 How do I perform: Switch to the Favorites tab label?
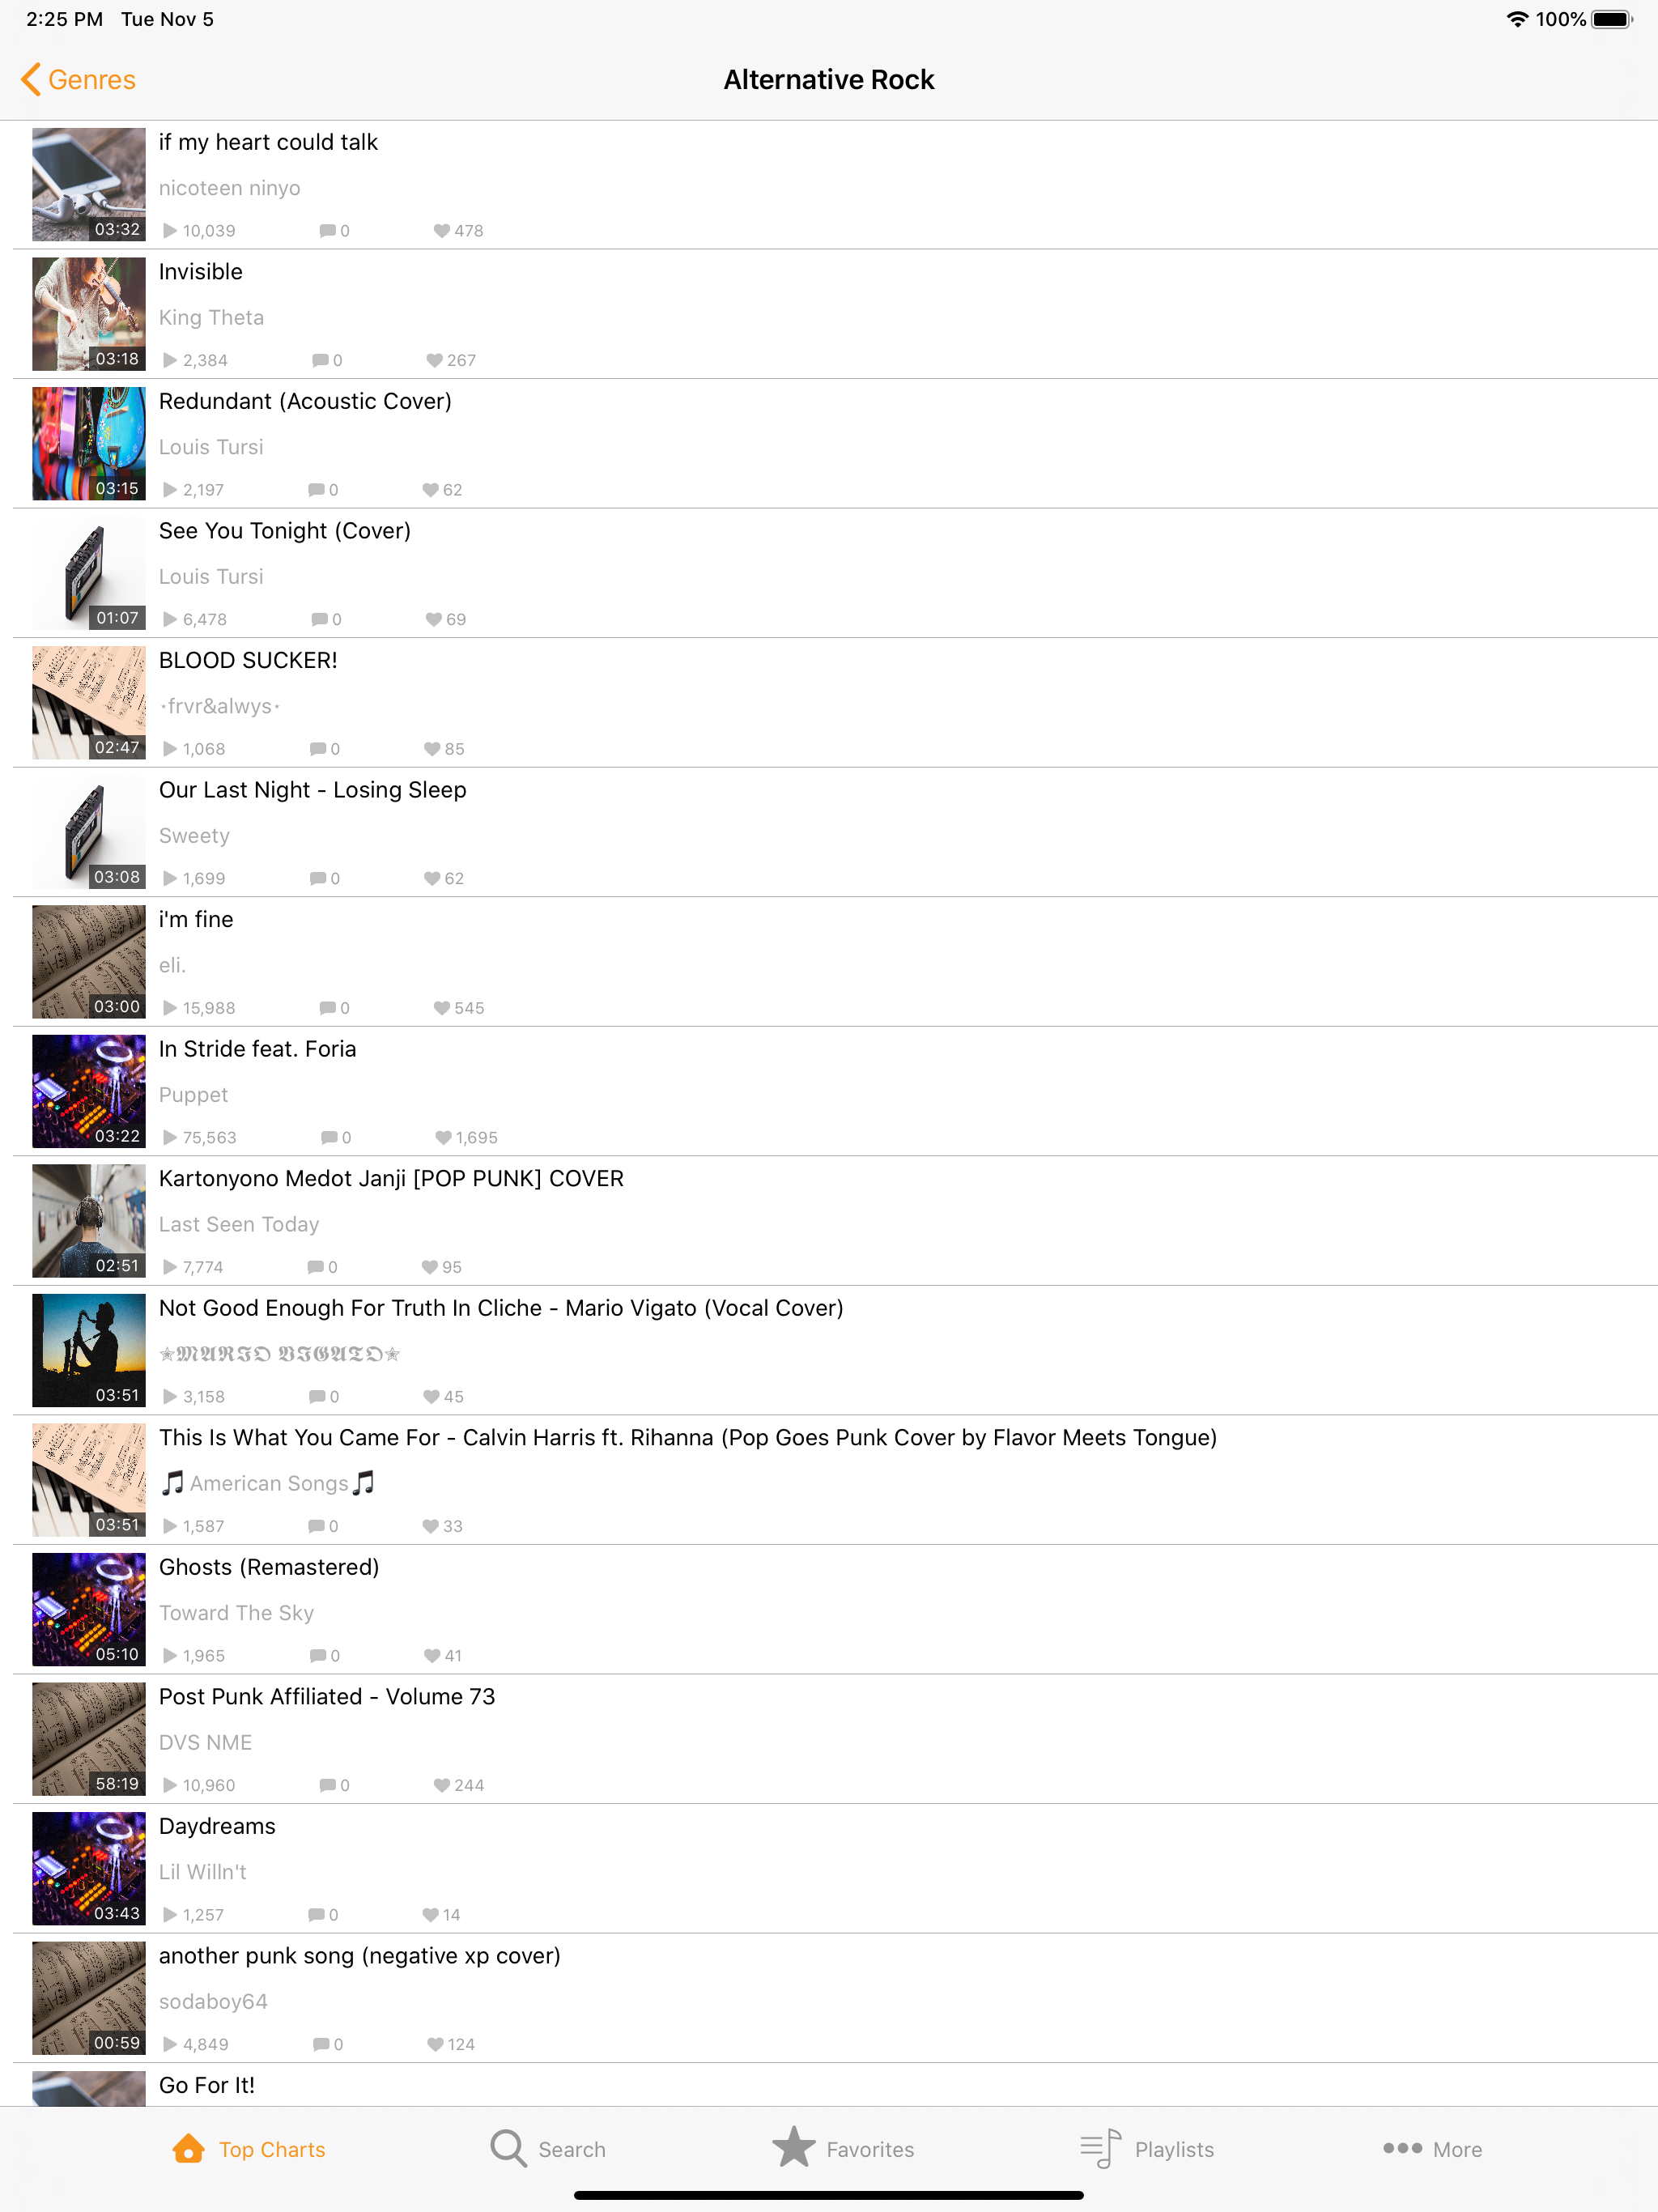870,2149
